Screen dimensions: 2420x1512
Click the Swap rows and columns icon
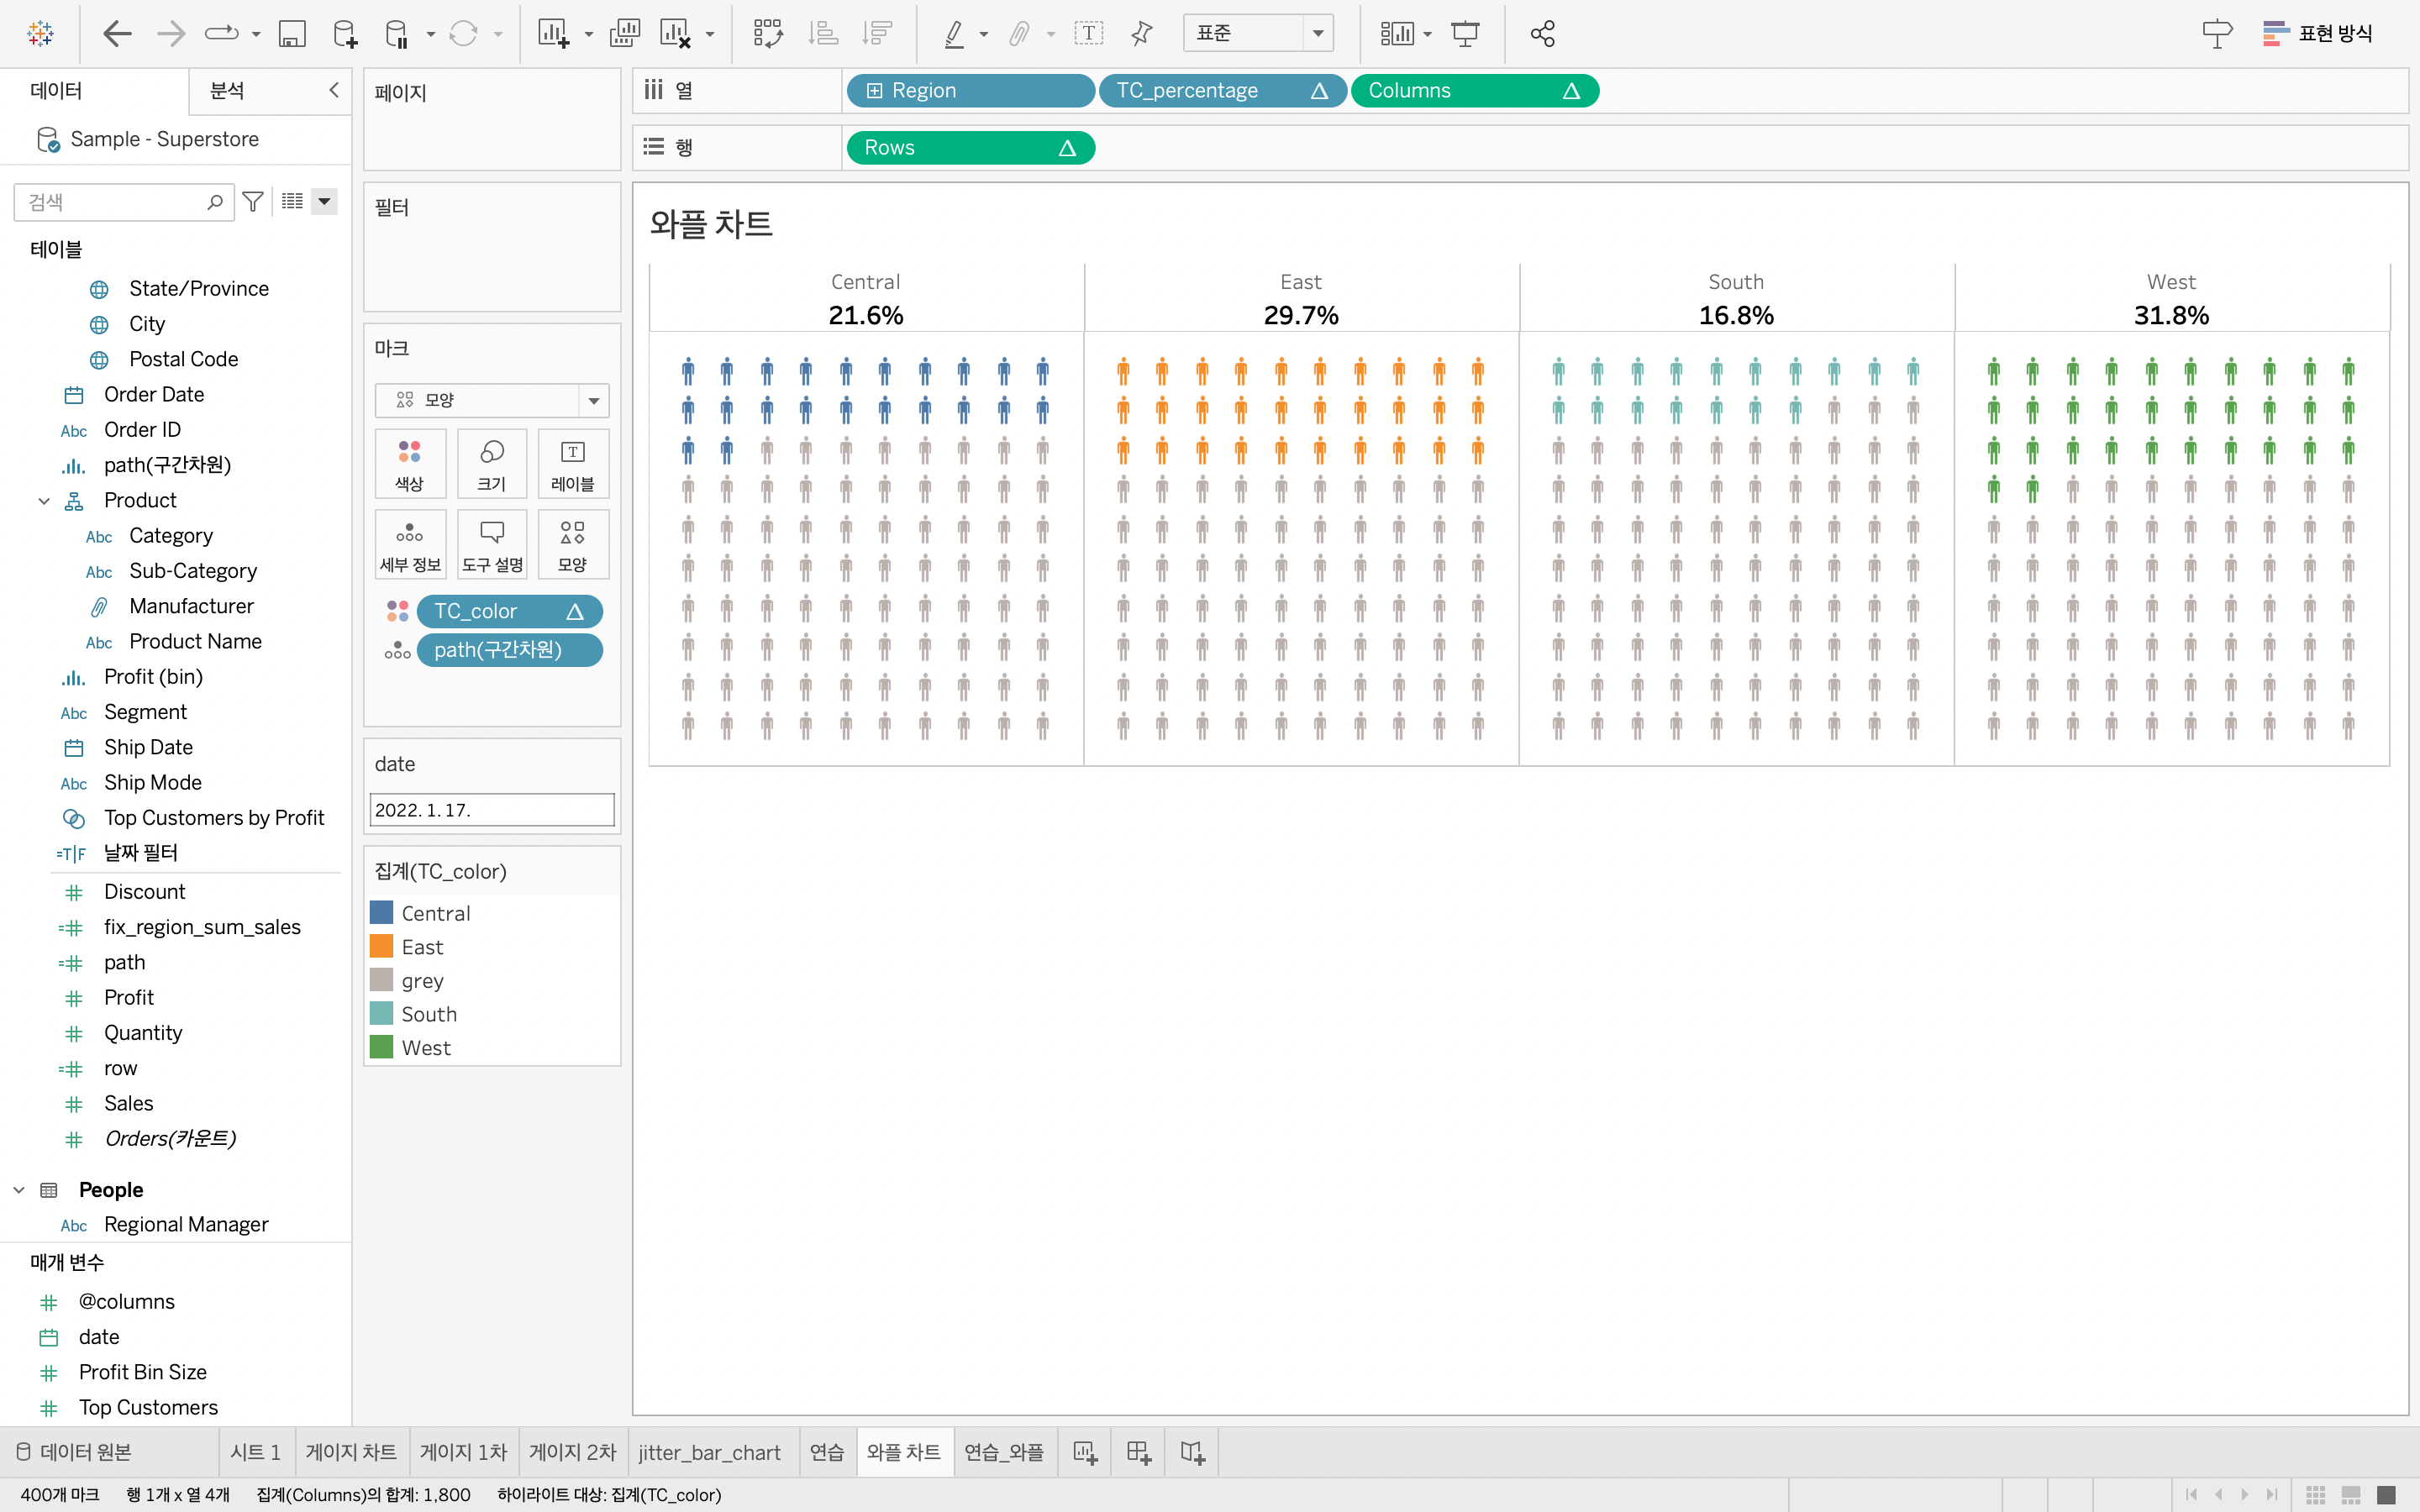tap(768, 34)
